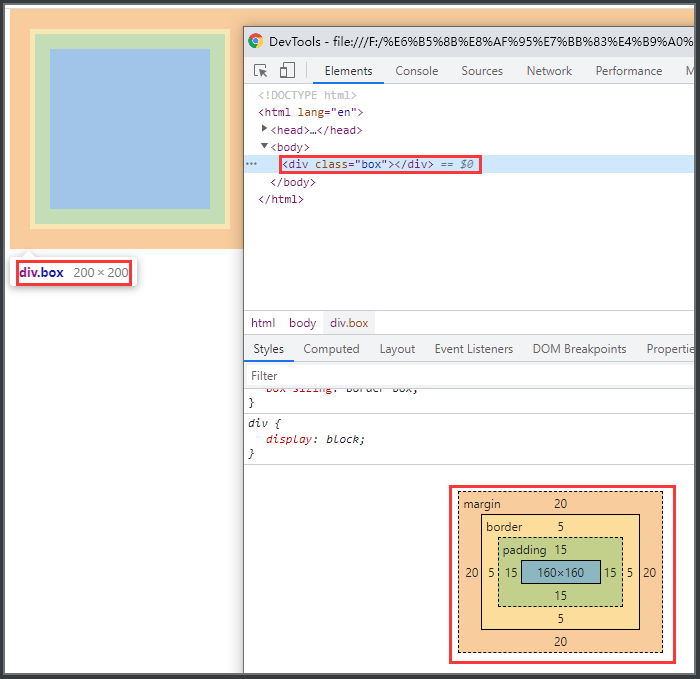This screenshot has height=679, width=700.
Task: Click the border label in box model
Action: (x=504, y=527)
